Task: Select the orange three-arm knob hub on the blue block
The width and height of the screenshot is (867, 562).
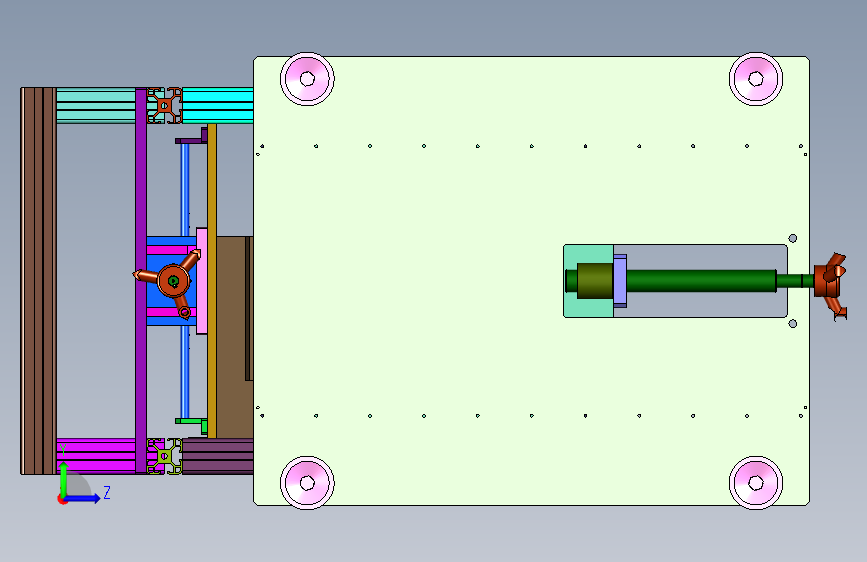Action: 174,281
